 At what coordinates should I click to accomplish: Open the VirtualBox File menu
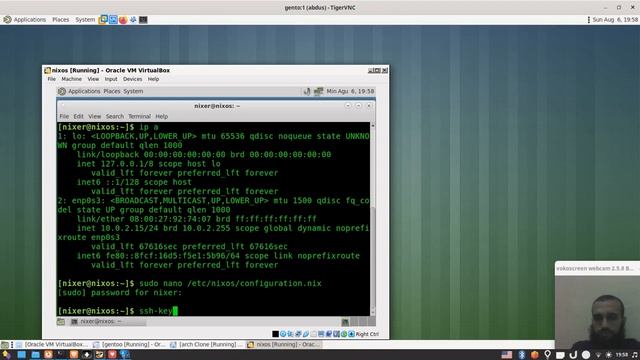(51, 79)
